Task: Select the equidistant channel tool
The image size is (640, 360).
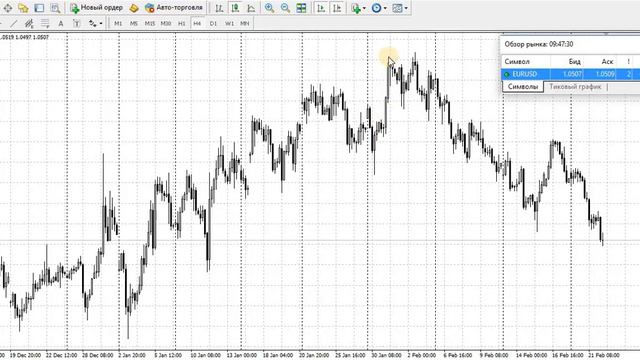Action: click(x=29, y=24)
